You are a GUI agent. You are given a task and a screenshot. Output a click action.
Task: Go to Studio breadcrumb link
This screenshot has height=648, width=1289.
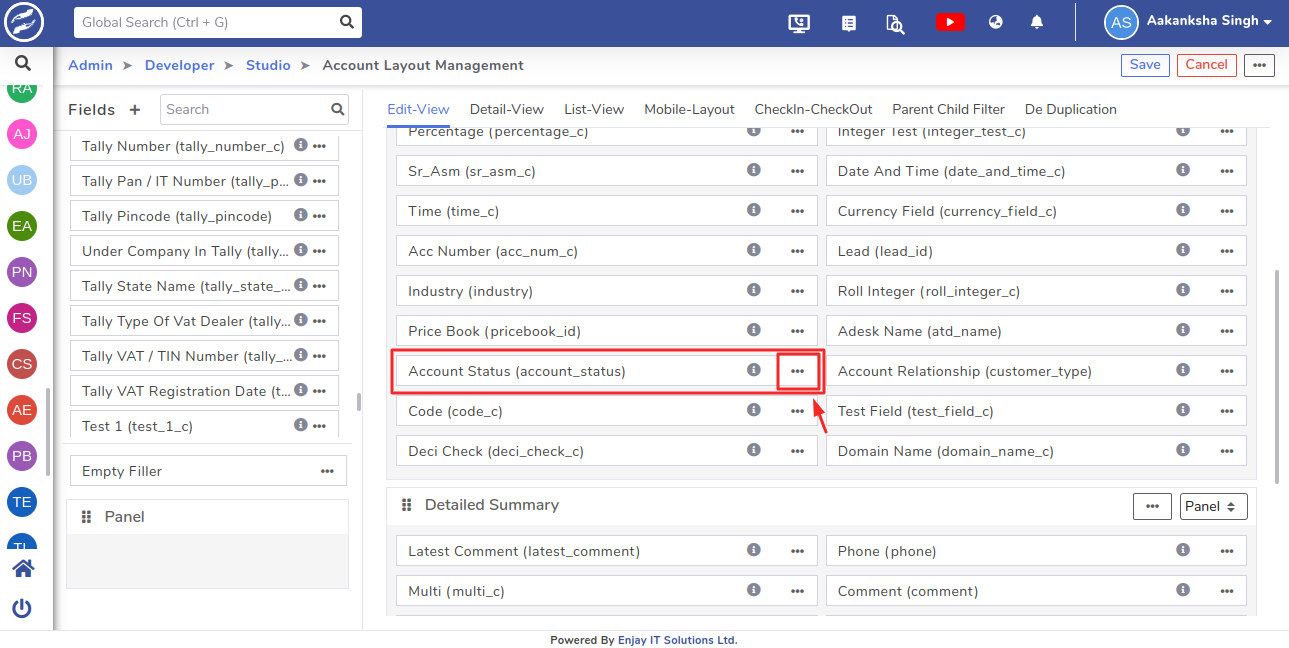click(268, 65)
